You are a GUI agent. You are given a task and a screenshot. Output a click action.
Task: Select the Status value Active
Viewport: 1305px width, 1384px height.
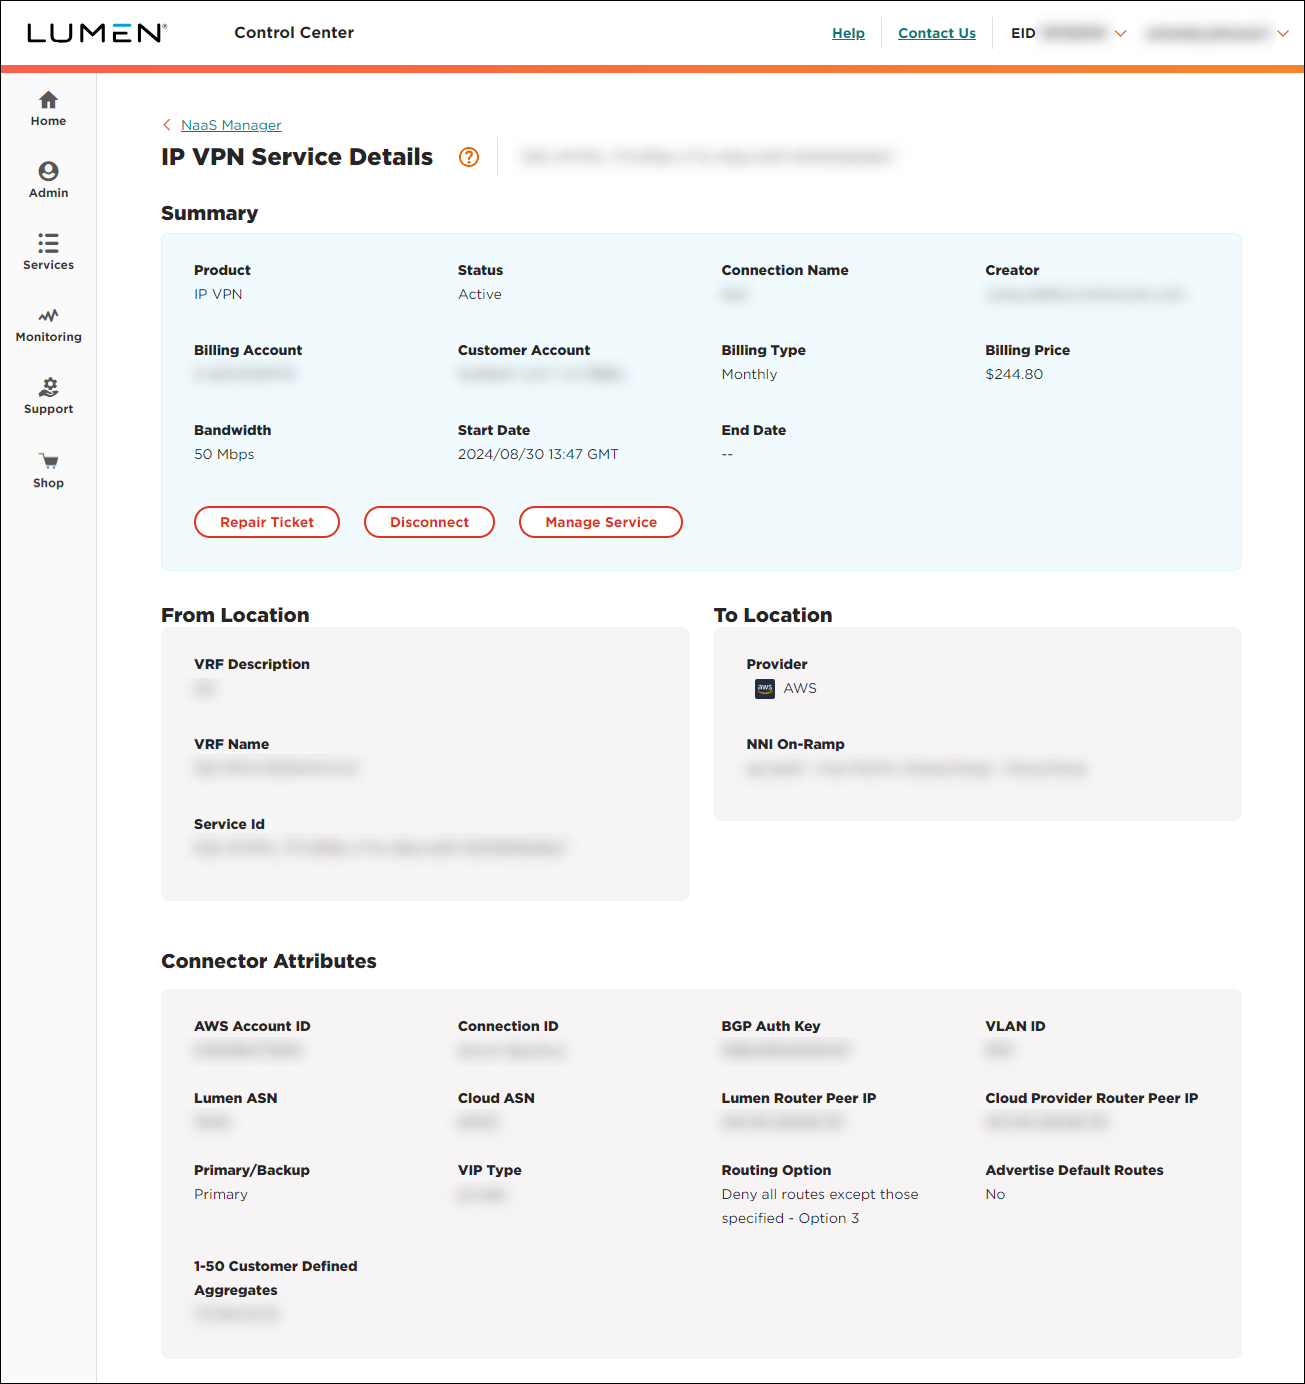(x=480, y=294)
